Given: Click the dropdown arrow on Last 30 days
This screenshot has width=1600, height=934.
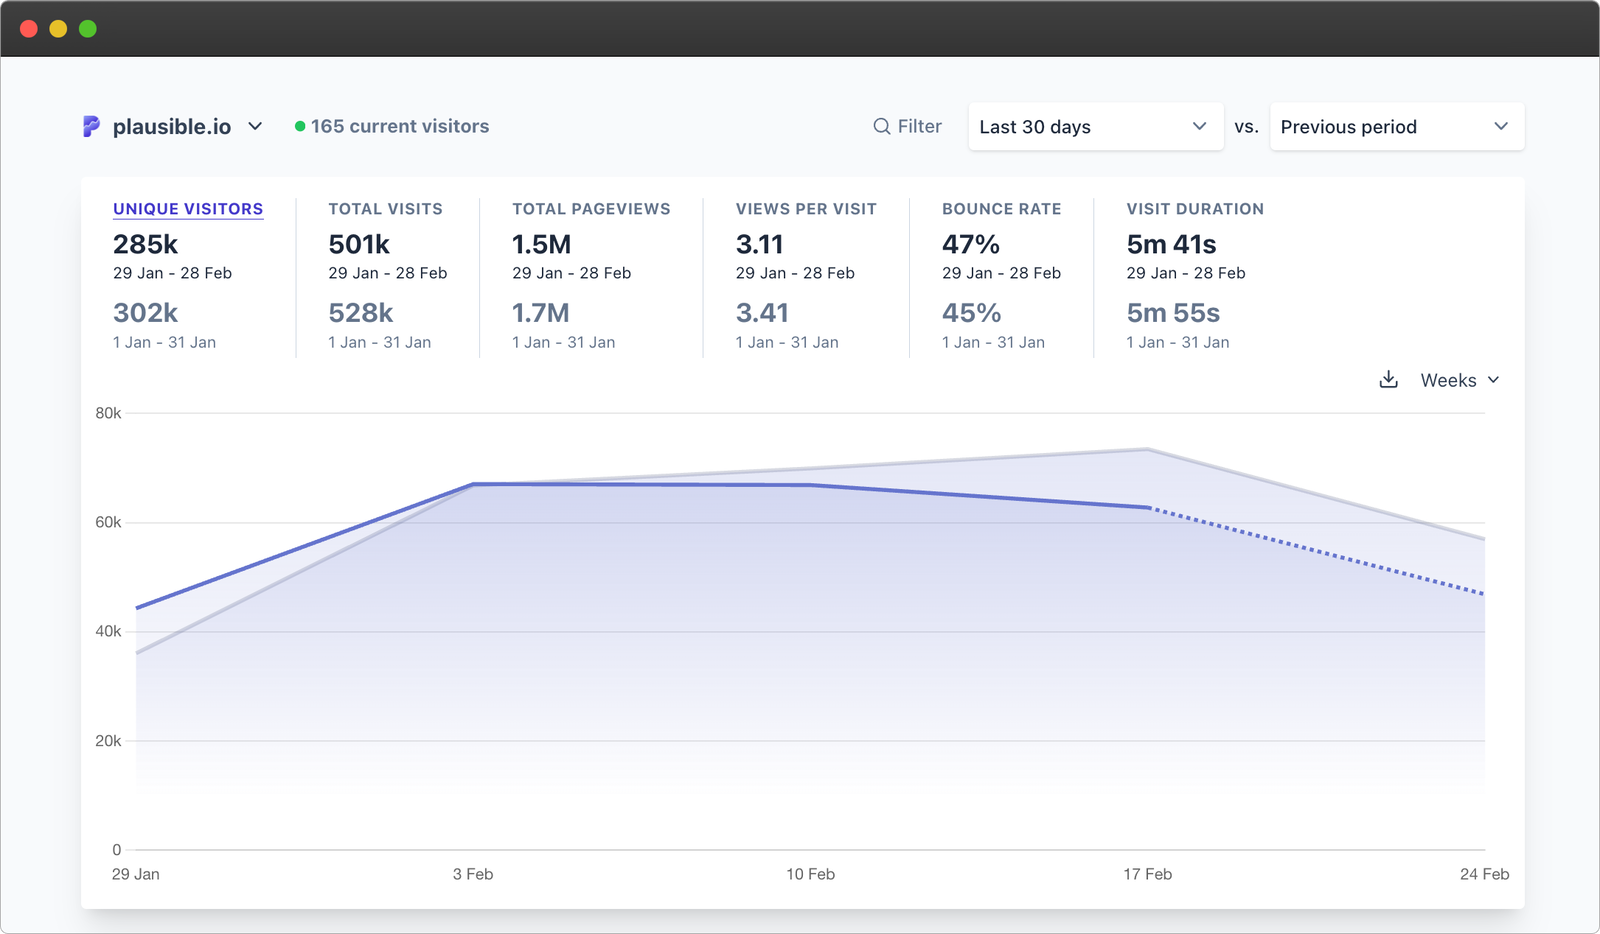Looking at the screenshot, I should tap(1200, 126).
